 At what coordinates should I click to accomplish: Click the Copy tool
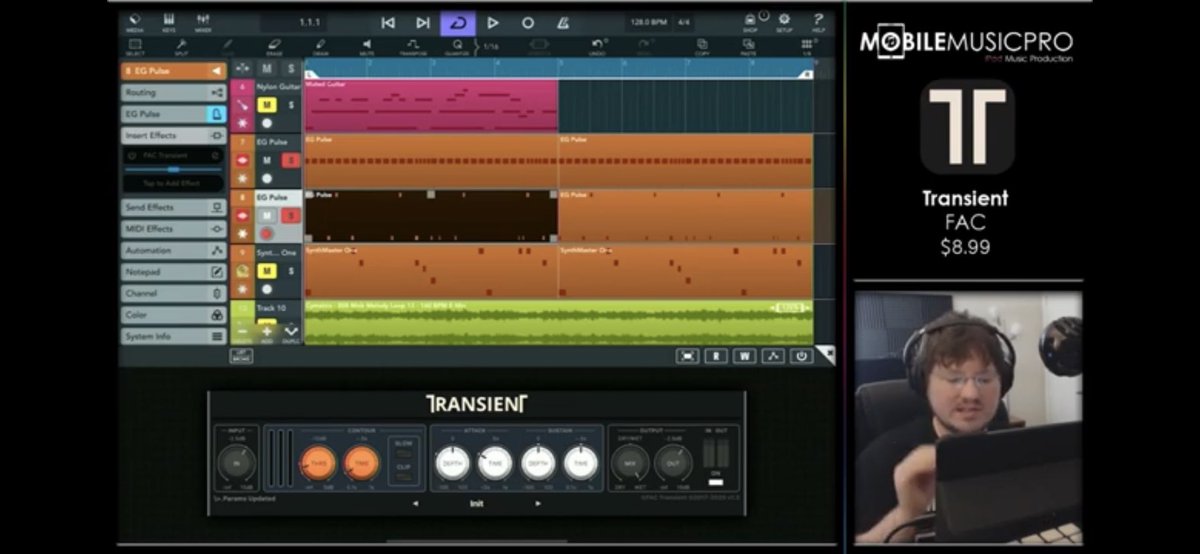702,47
